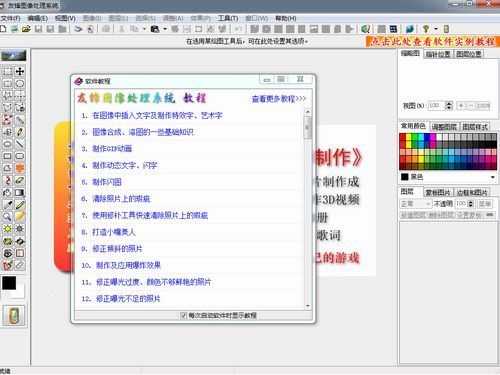Viewport: 500px width, 375px height.
Task: Click the tutorial list scrollbar up arrow
Action: click(x=308, y=112)
